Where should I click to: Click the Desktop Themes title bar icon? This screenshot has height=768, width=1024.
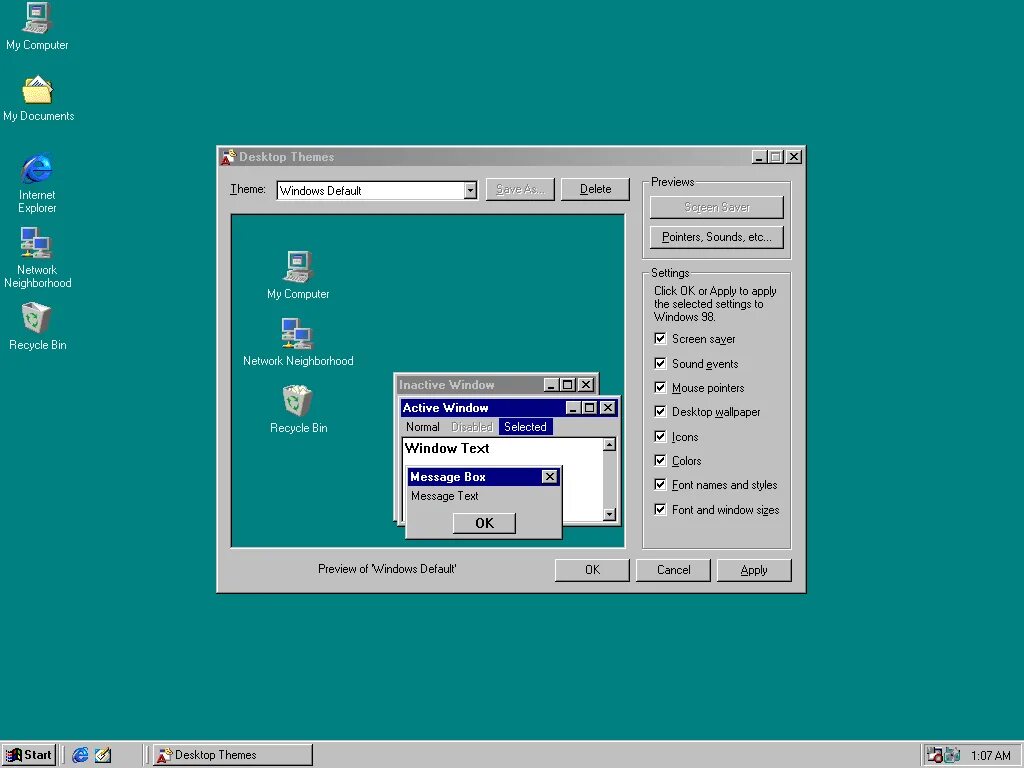click(x=228, y=157)
